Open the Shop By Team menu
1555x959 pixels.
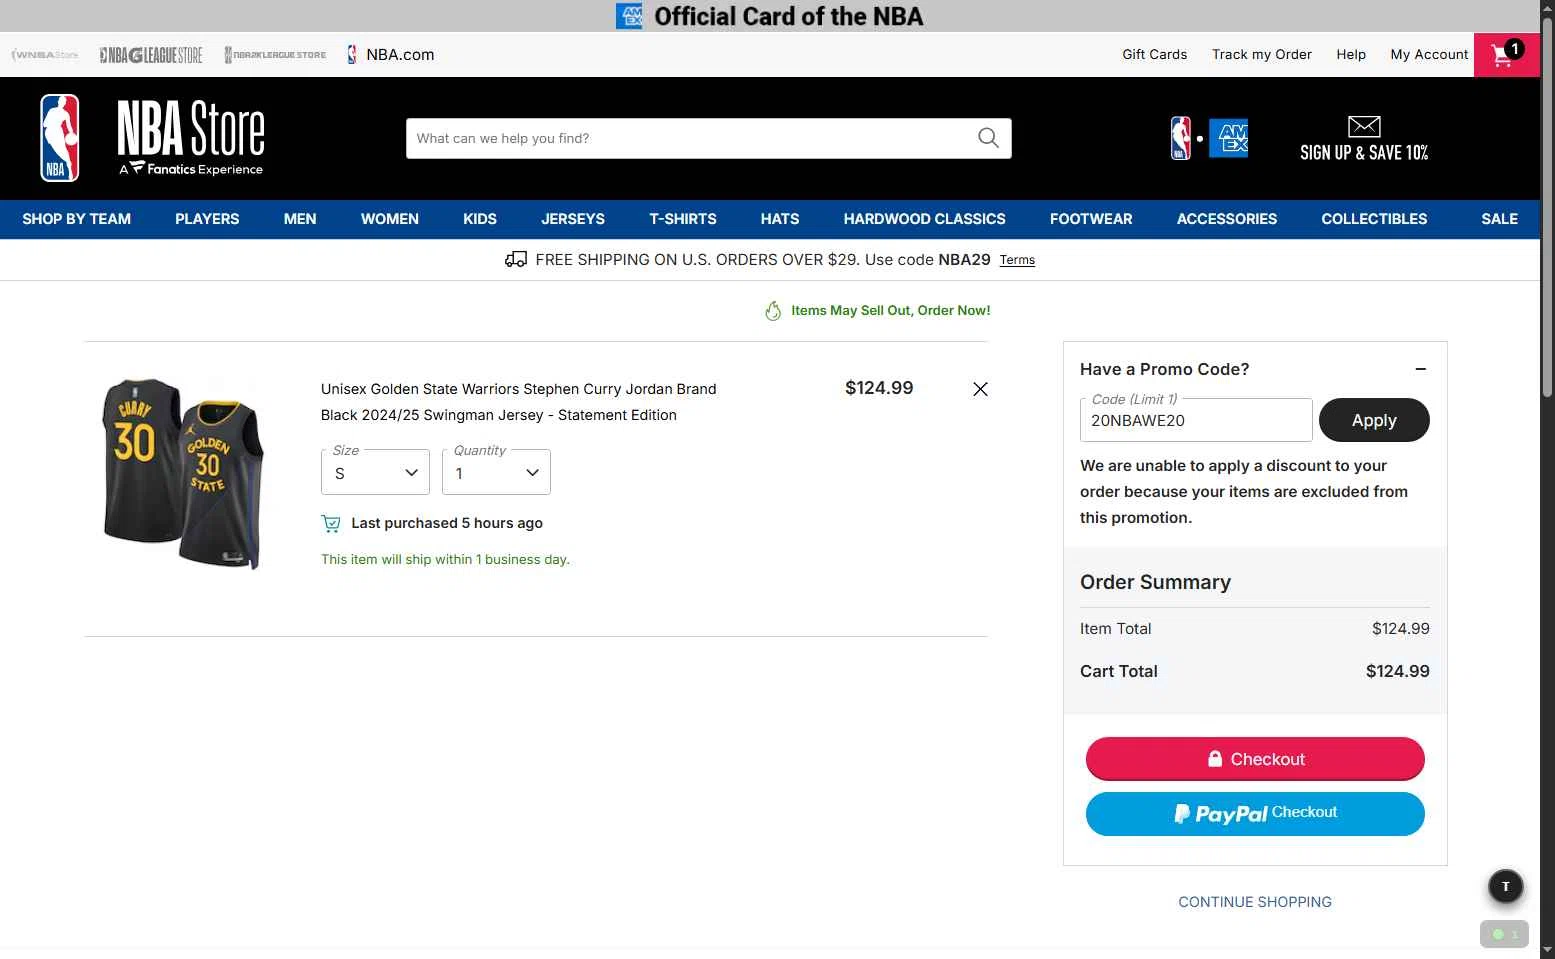(x=77, y=219)
